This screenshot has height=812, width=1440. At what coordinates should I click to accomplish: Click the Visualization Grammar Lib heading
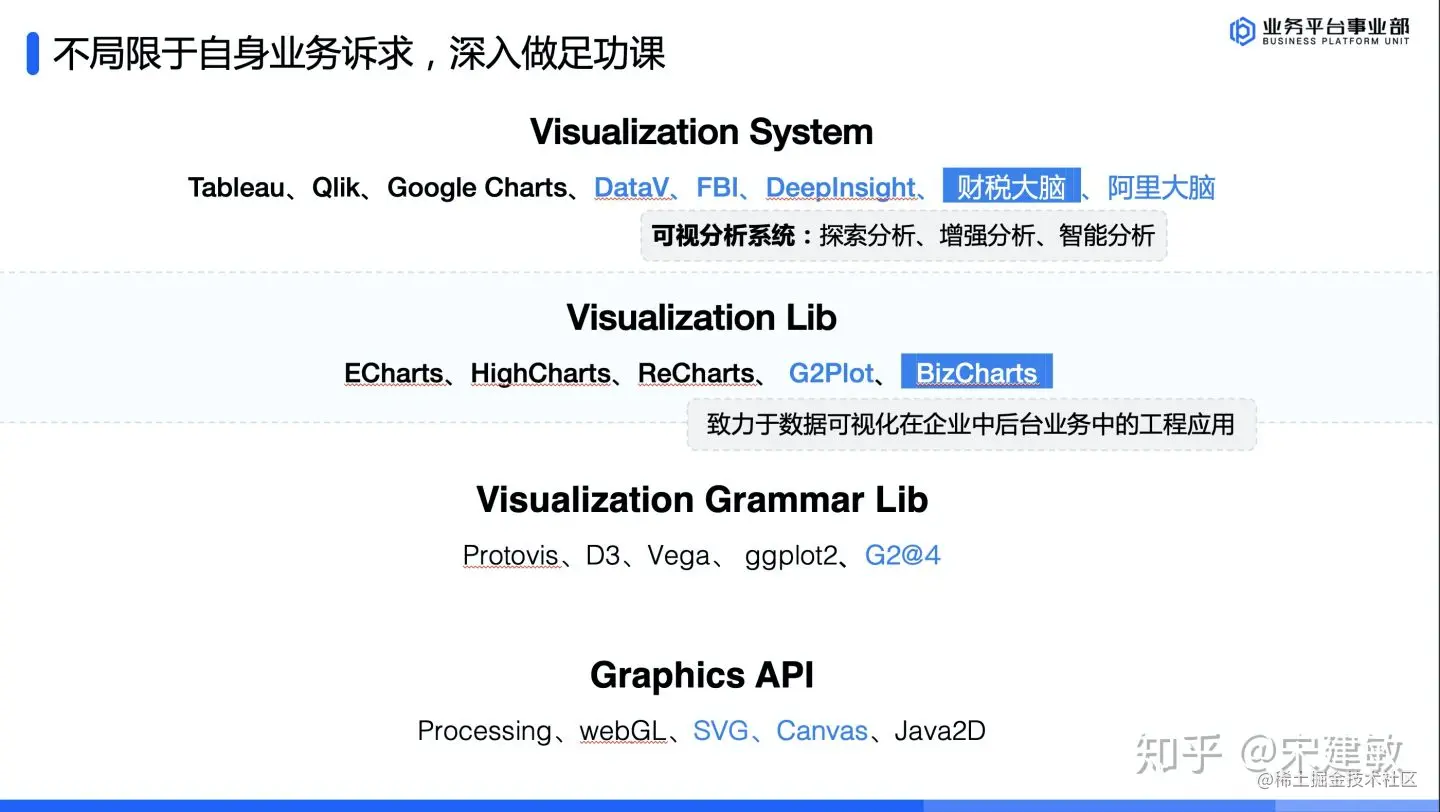(702, 499)
